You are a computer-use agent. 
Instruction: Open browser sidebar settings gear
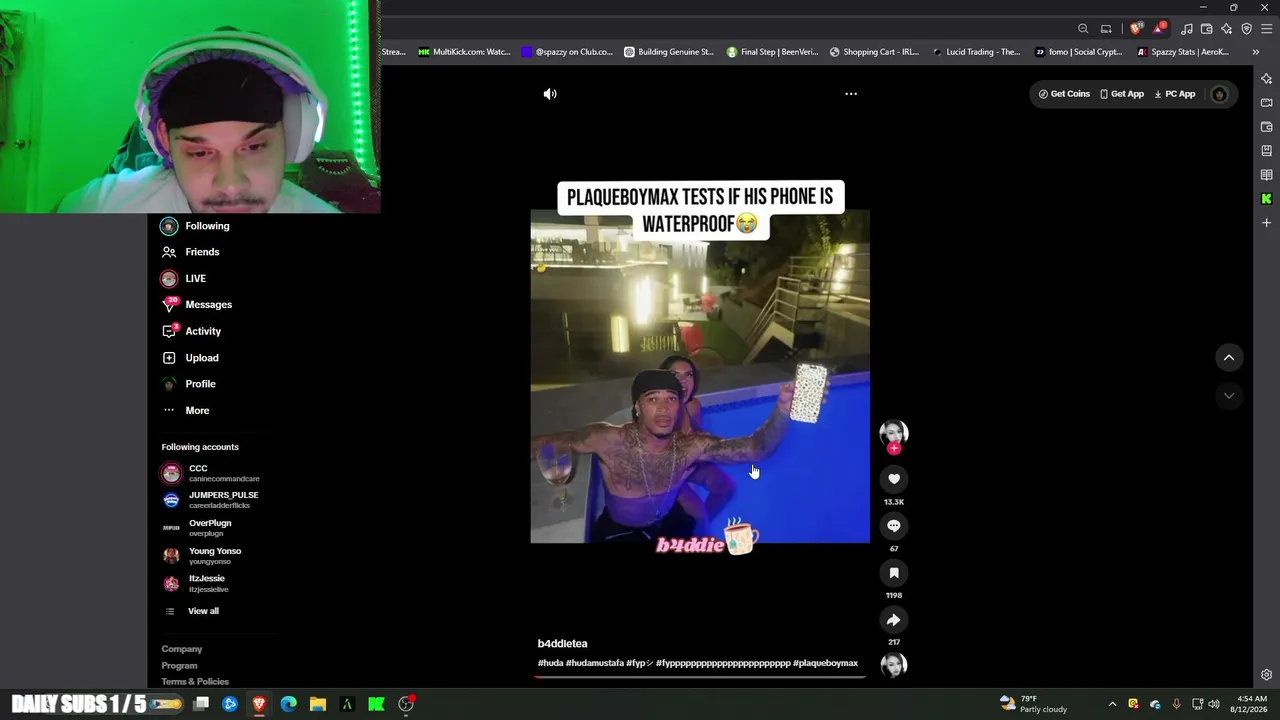[1266, 675]
